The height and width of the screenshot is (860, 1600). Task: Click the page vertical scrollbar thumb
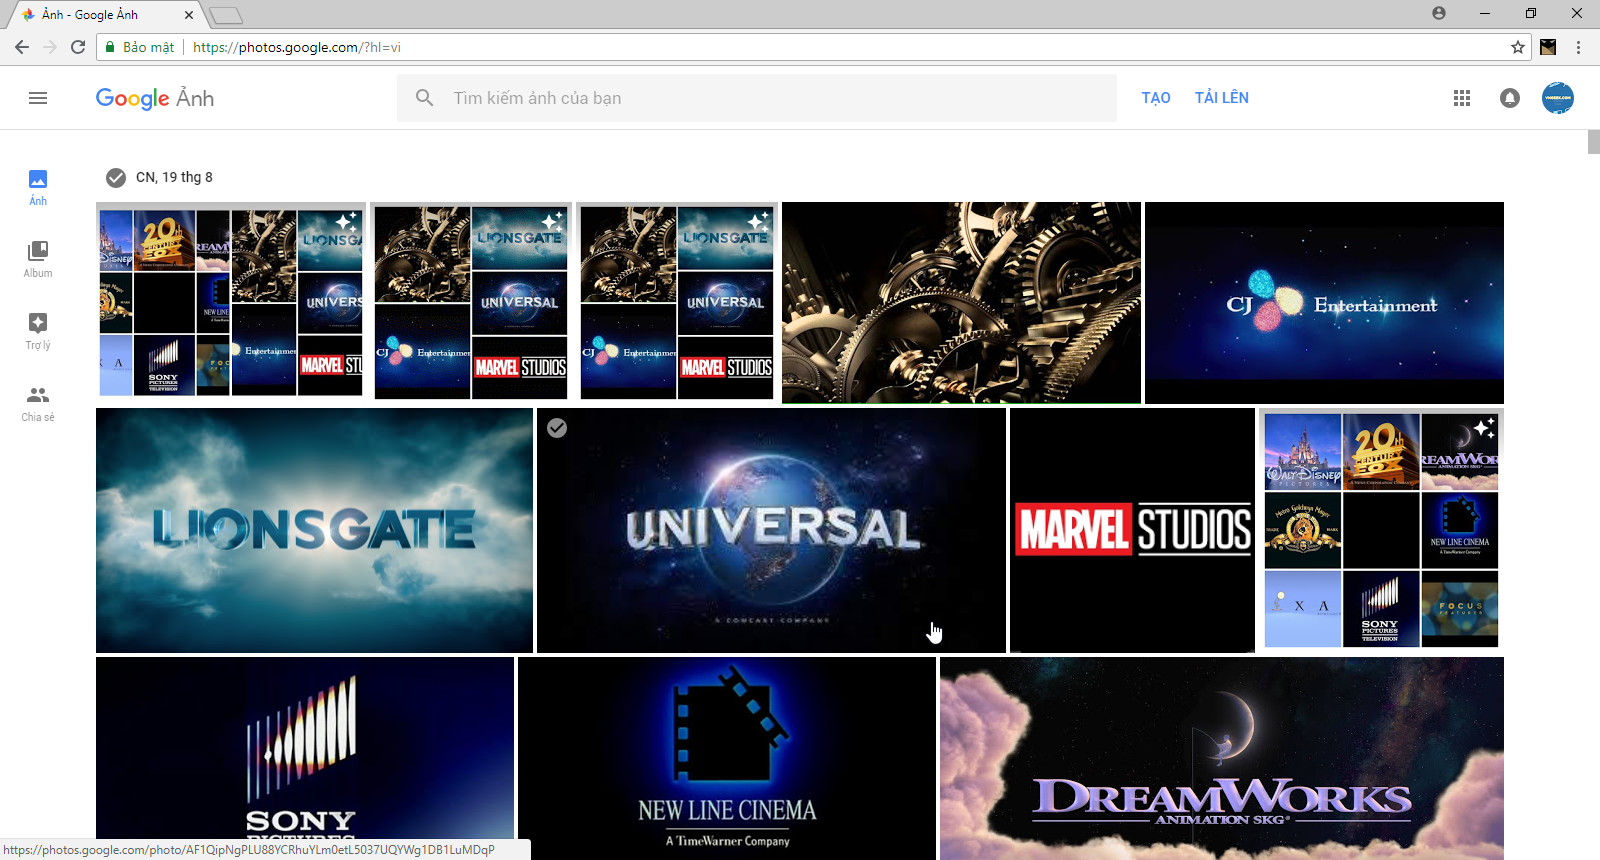1593,142
